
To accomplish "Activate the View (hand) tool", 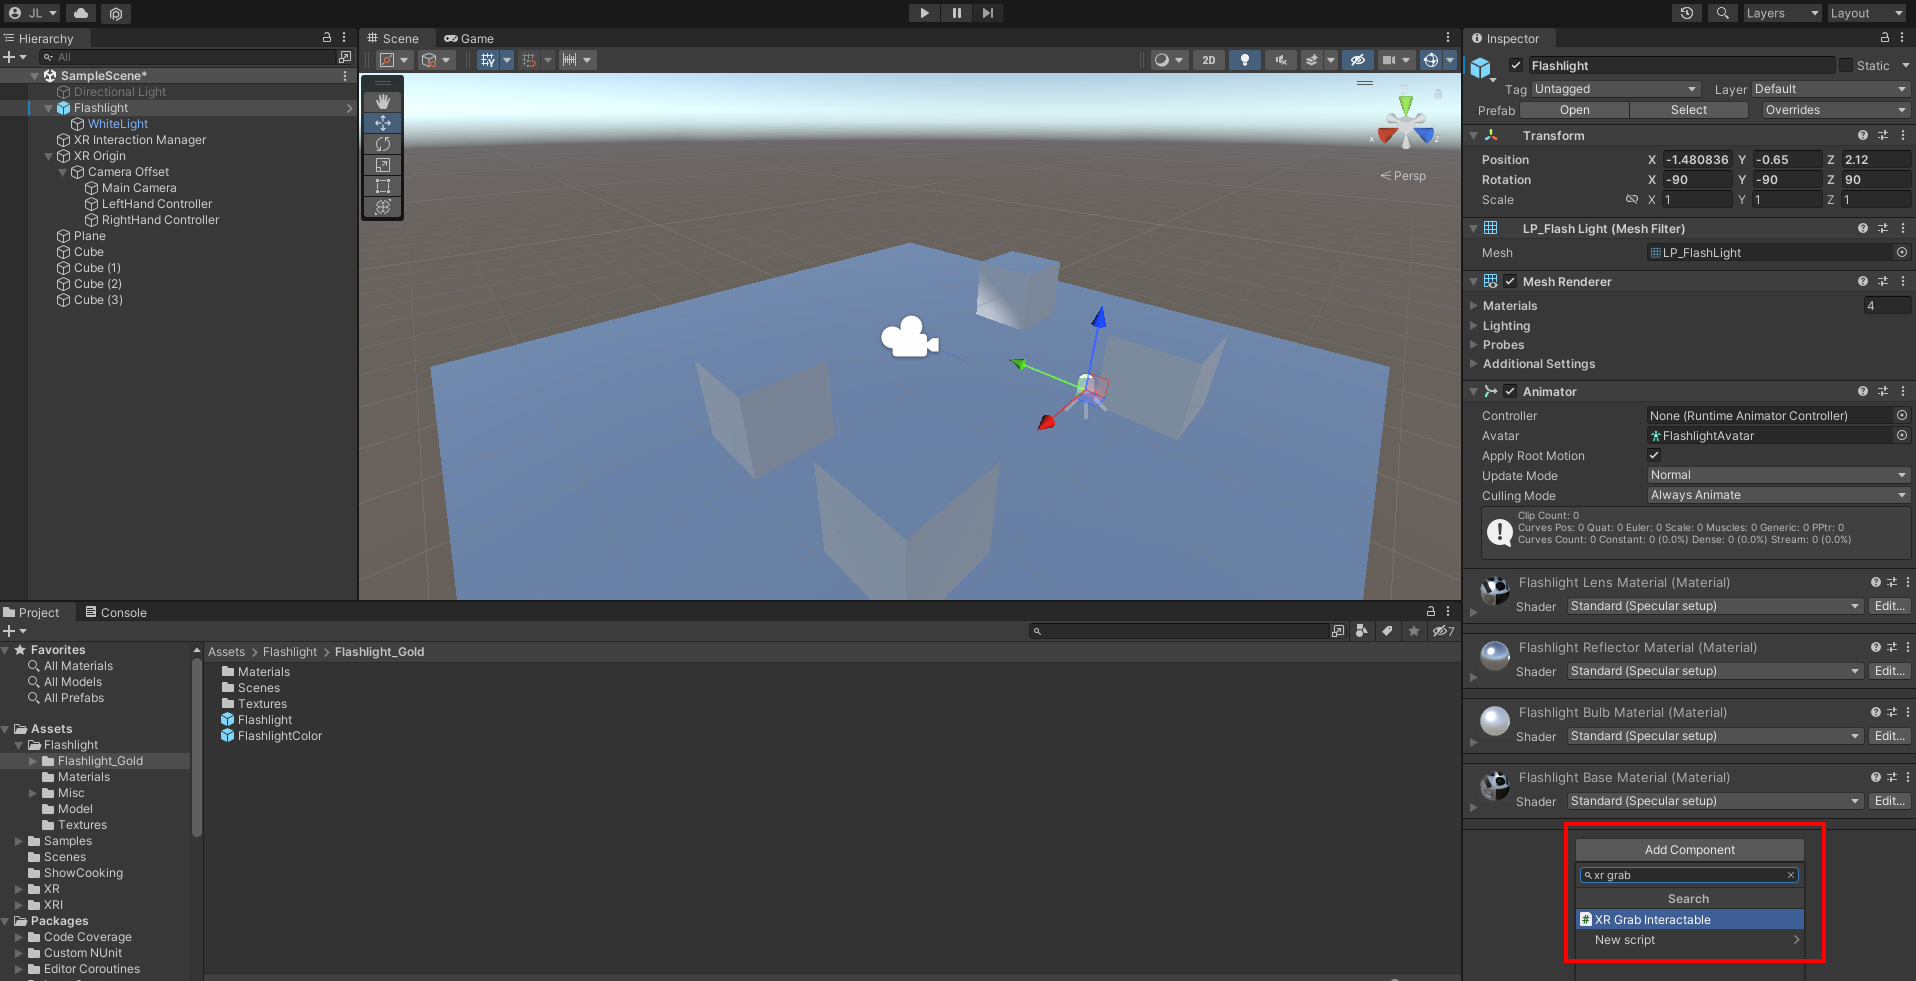I will pyautogui.click(x=383, y=100).
